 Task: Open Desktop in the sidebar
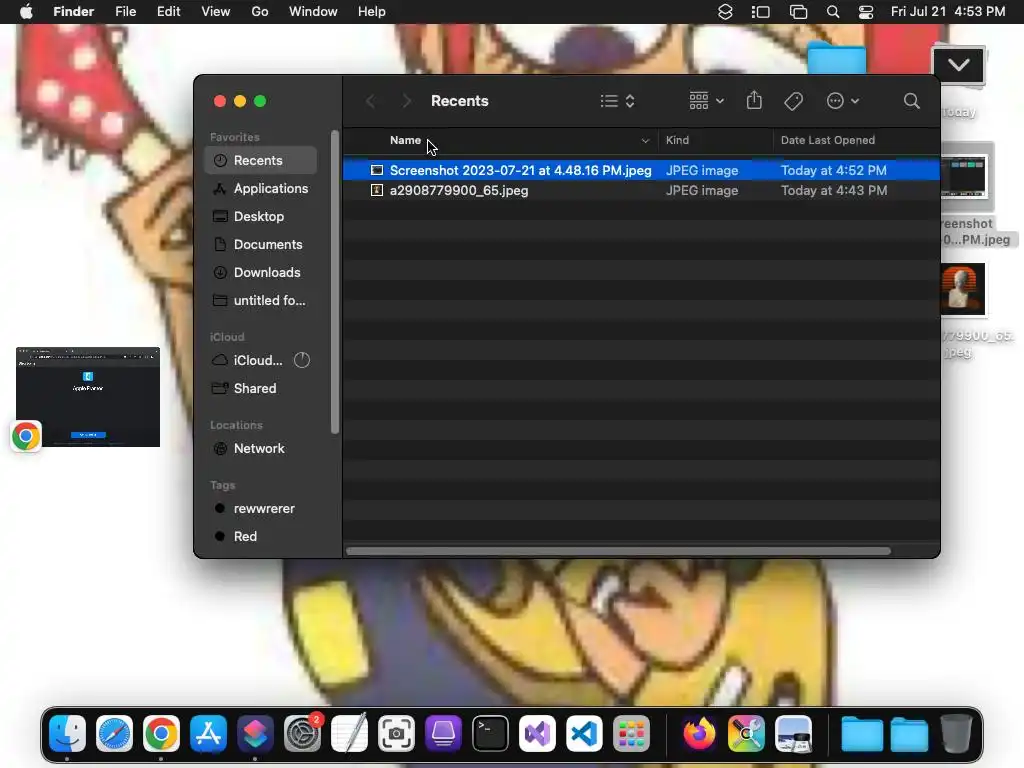point(261,217)
